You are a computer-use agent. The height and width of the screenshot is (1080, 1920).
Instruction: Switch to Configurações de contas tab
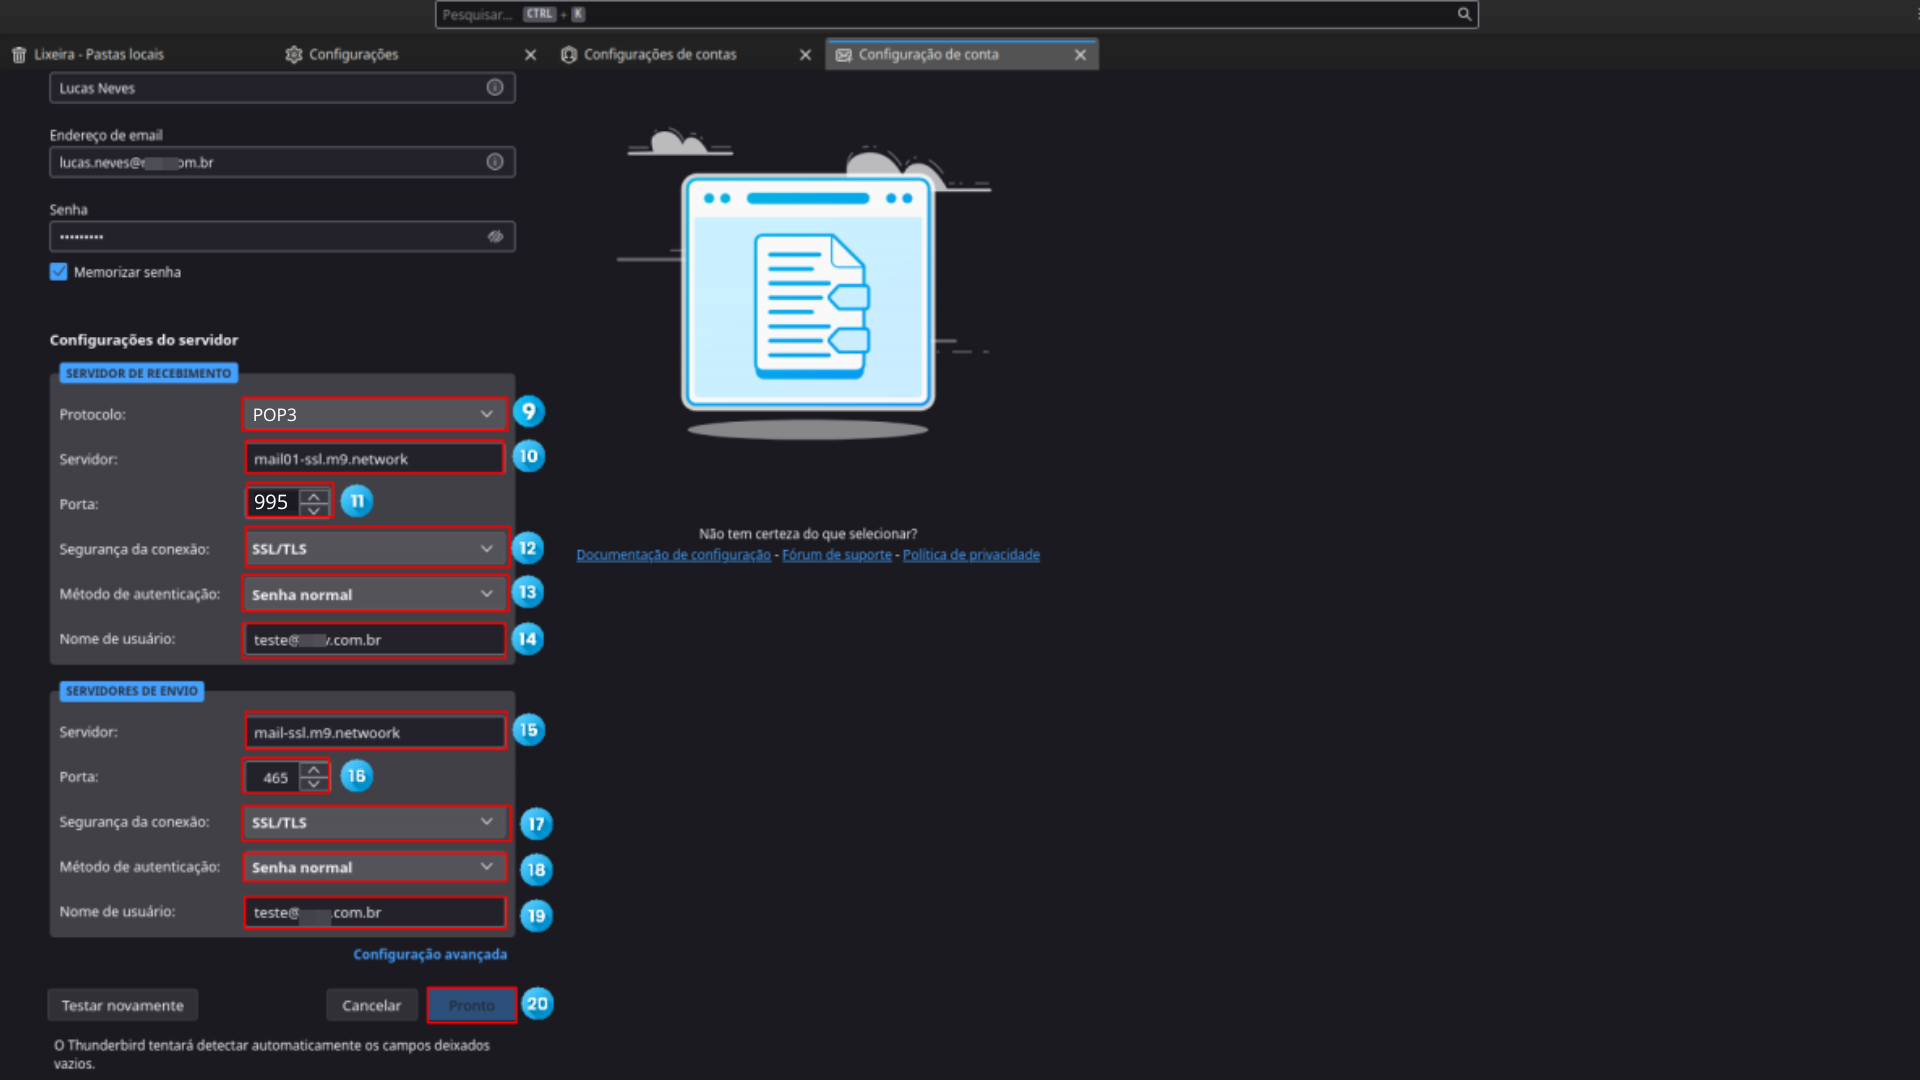(x=660, y=55)
